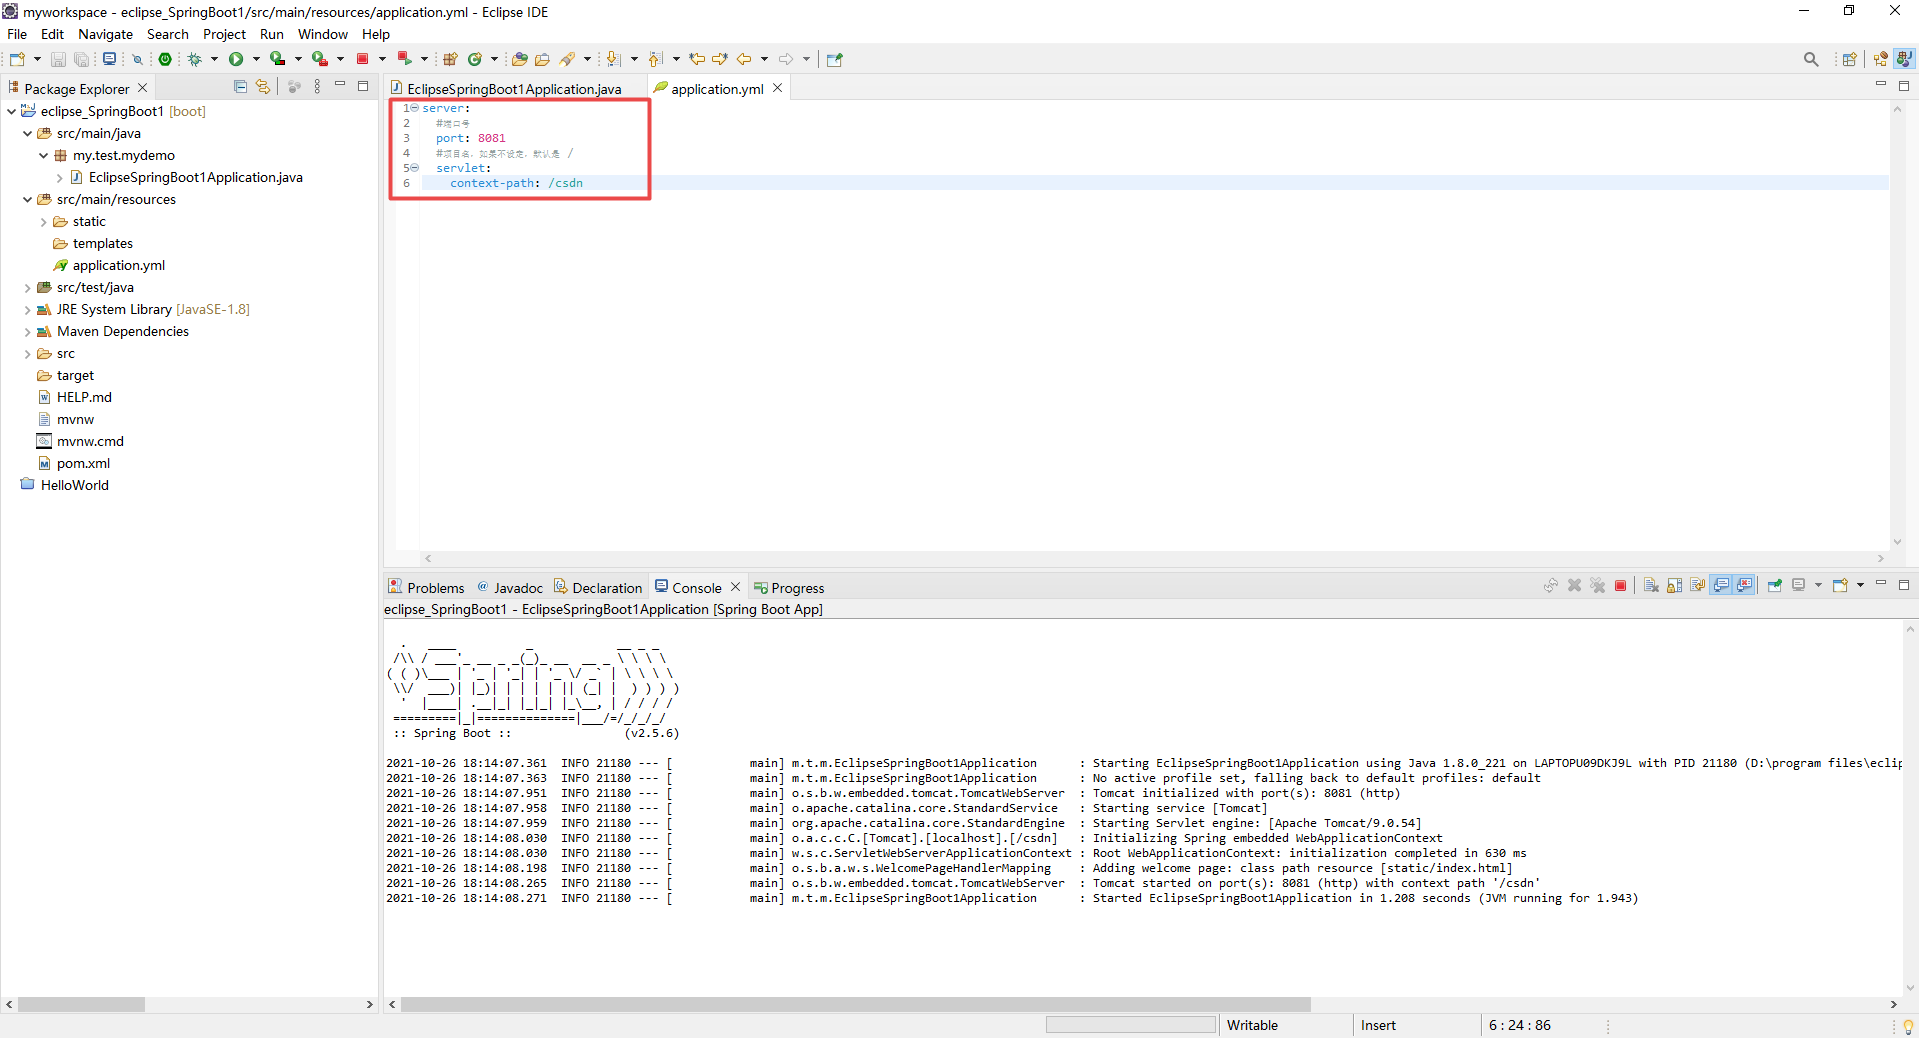Click the console horizontal scrollbar thumb
Screen dimensions: 1919x1038
855,1004
